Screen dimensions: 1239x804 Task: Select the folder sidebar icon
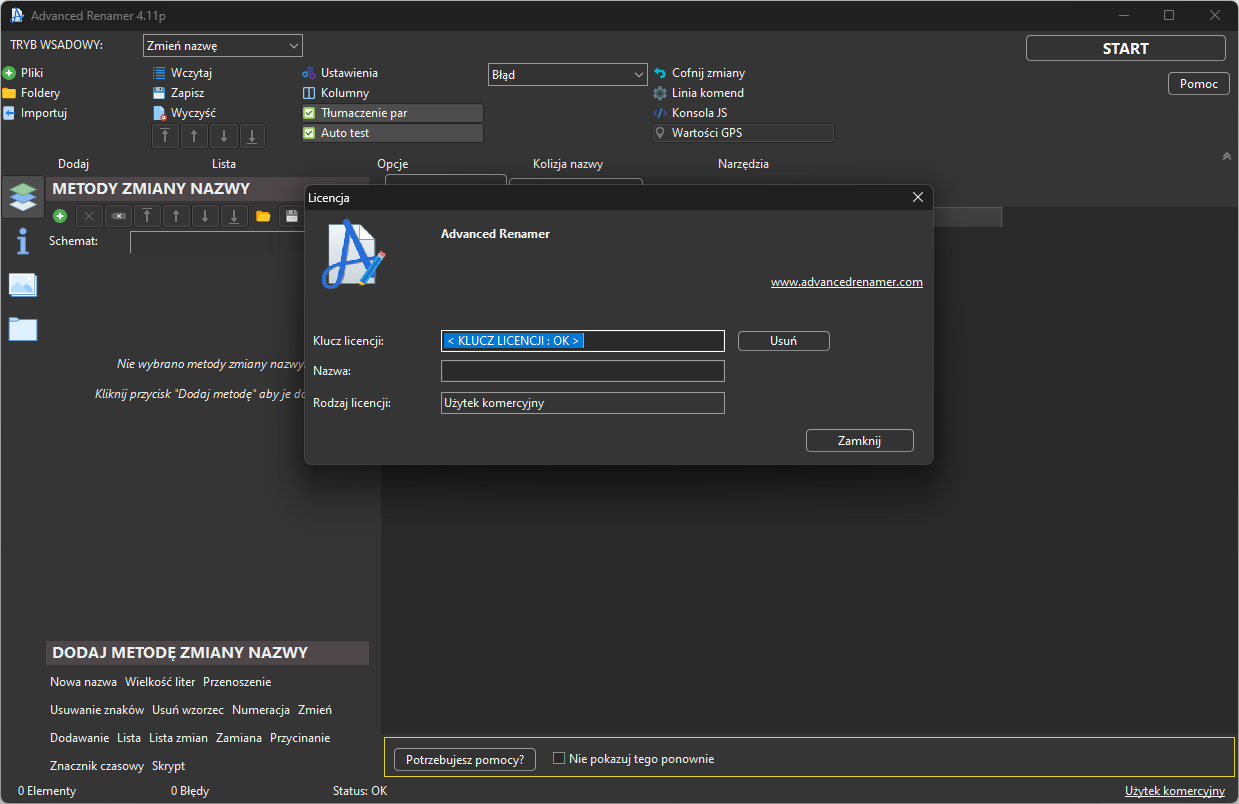(23, 328)
